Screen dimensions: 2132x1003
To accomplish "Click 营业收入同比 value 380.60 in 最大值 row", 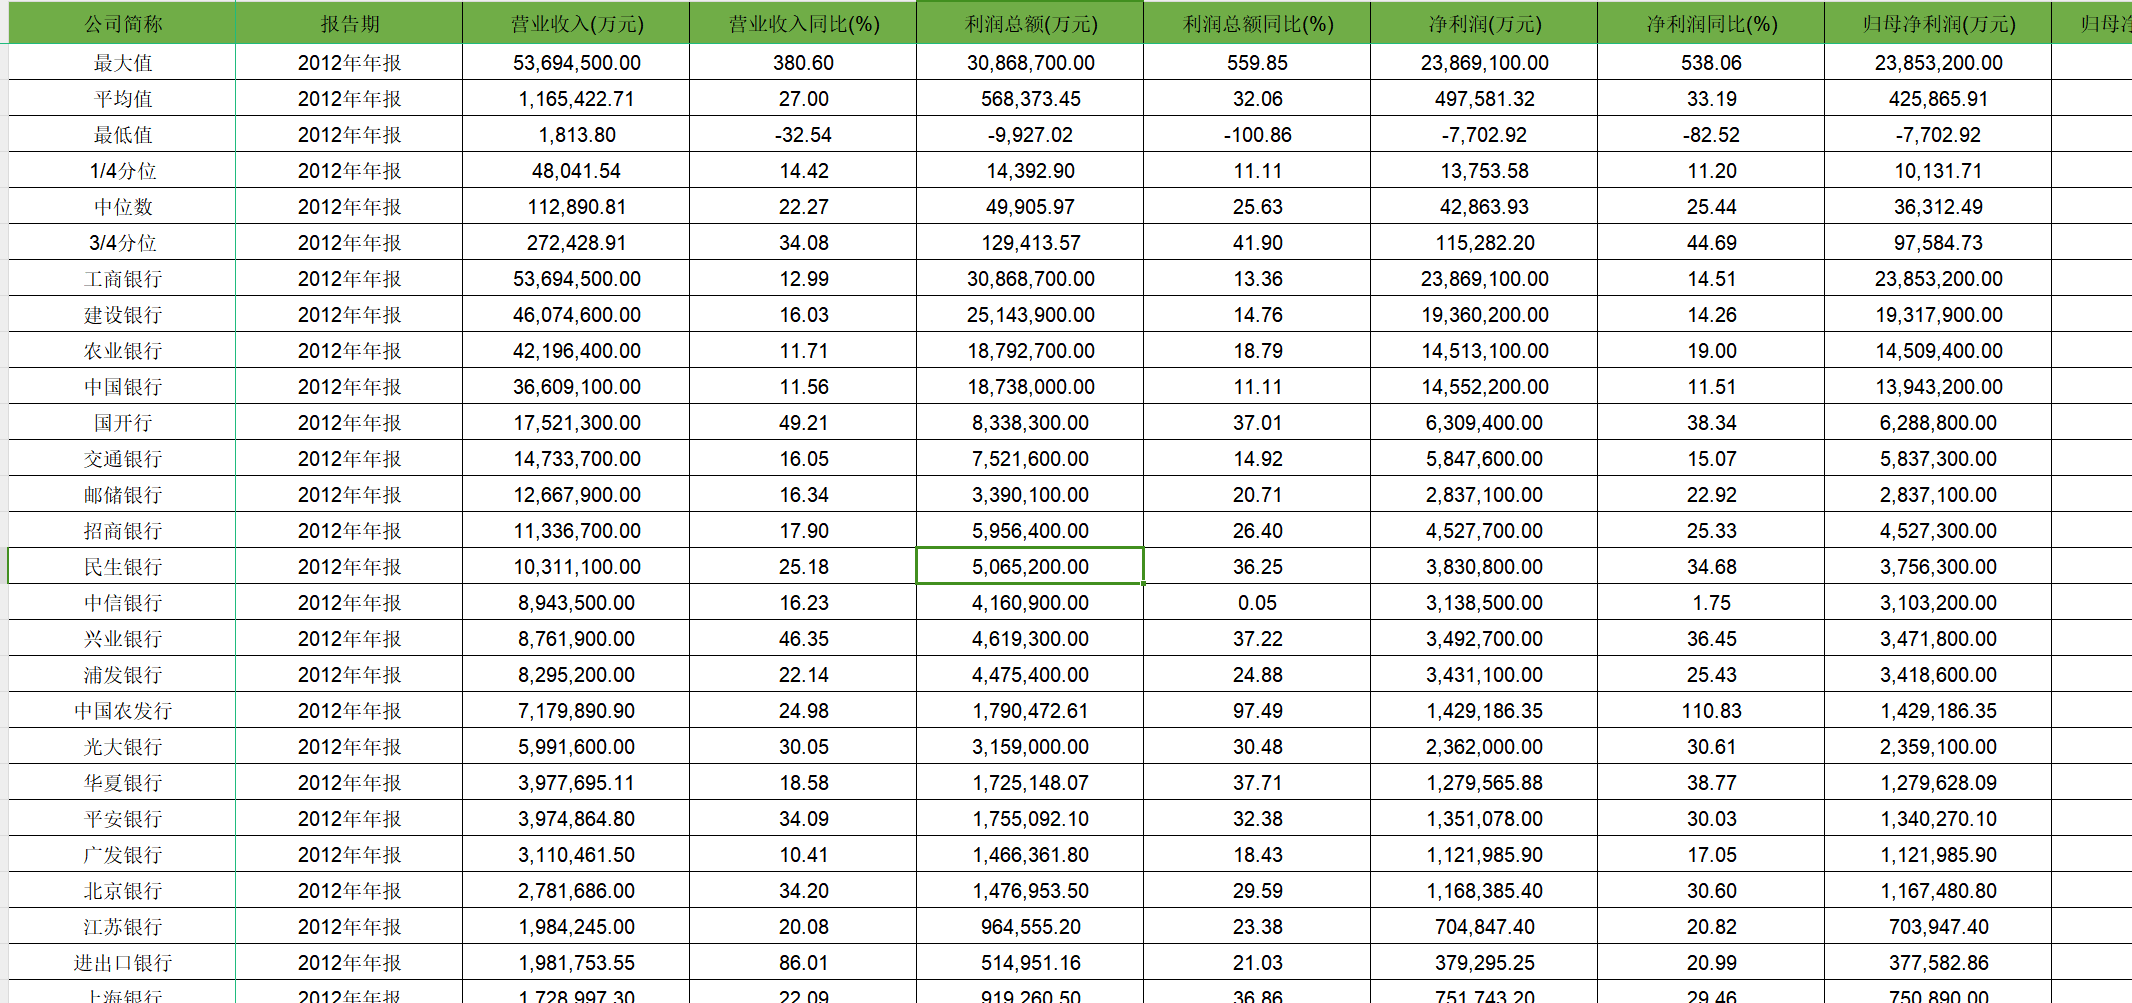I will pyautogui.click(x=803, y=62).
